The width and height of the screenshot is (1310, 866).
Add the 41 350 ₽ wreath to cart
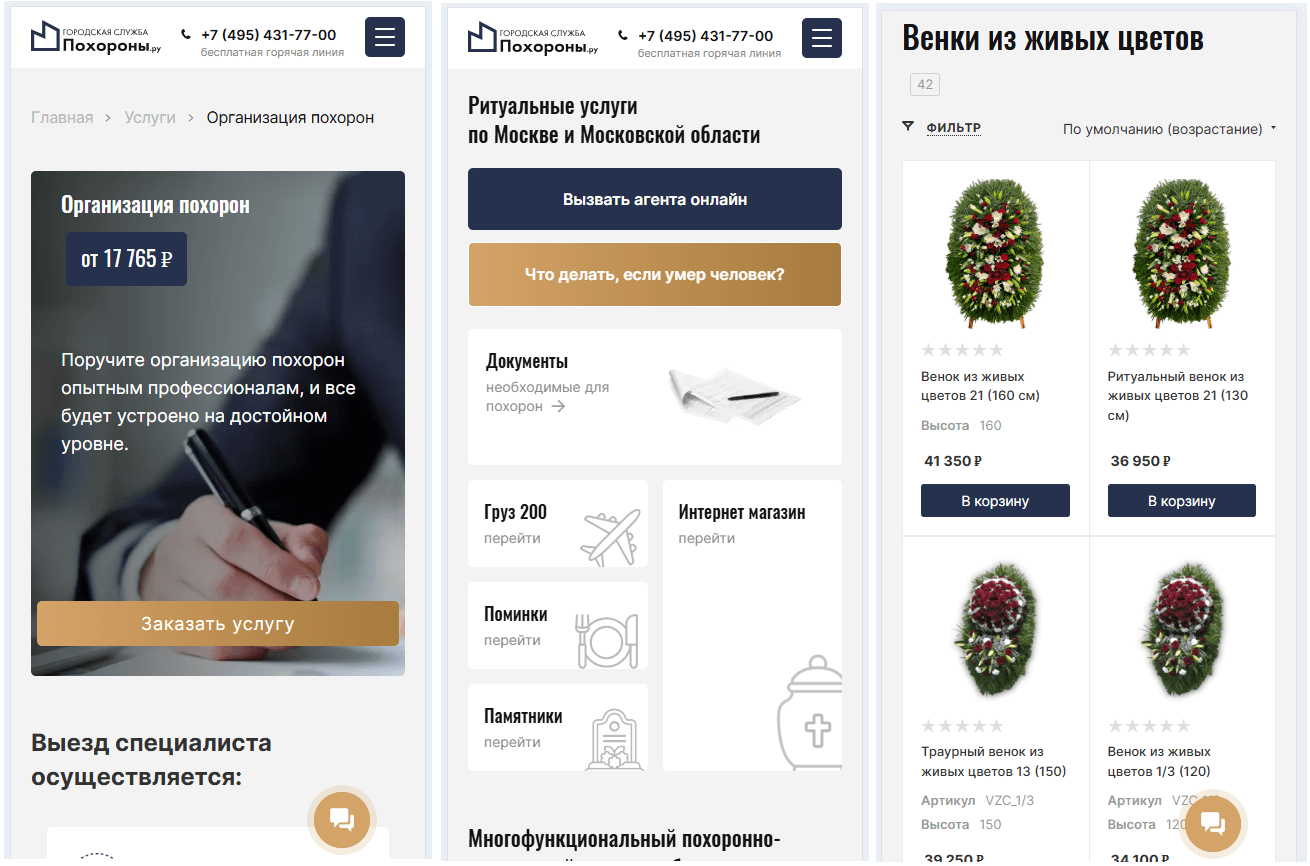tap(995, 501)
